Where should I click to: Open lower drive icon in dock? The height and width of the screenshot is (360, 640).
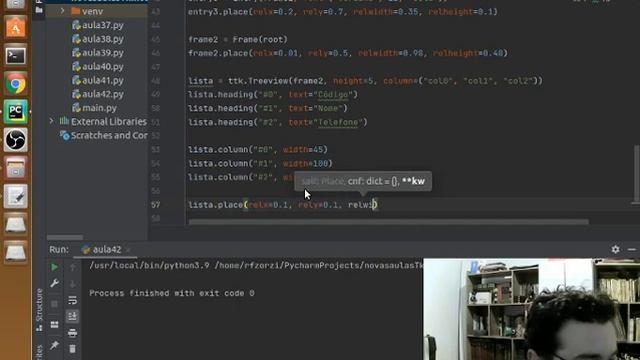tap(16, 252)
